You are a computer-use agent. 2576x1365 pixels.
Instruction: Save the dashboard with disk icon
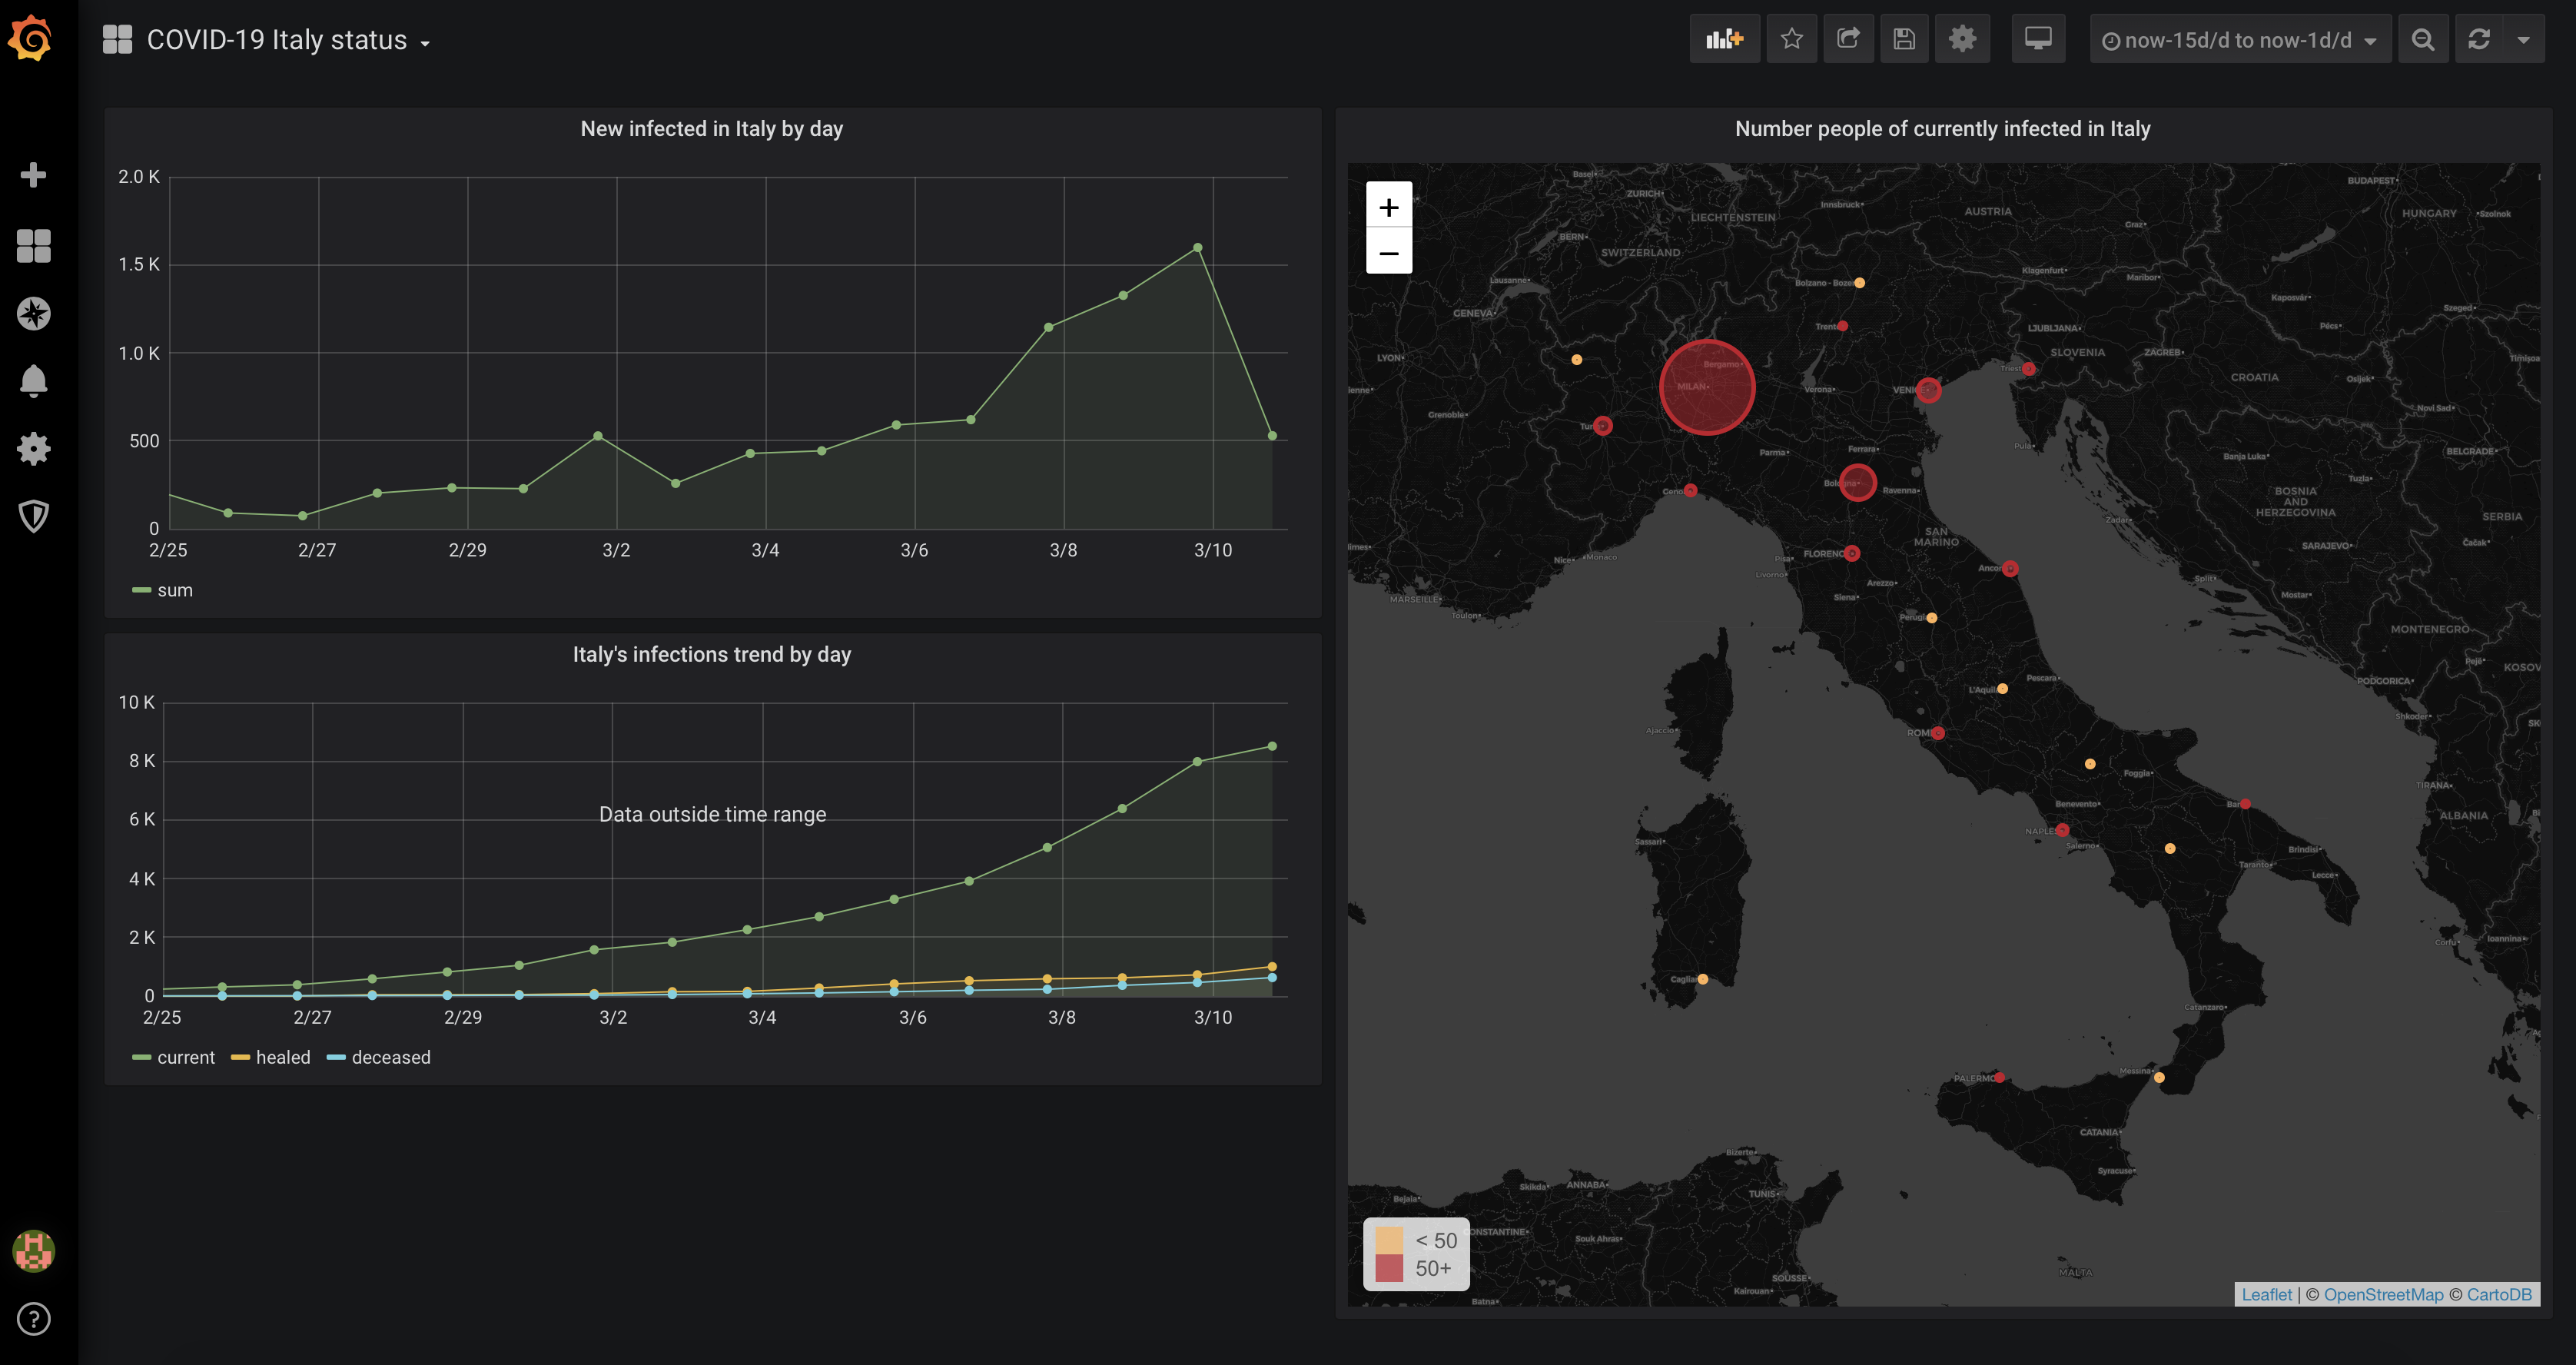coord(1904,39)
